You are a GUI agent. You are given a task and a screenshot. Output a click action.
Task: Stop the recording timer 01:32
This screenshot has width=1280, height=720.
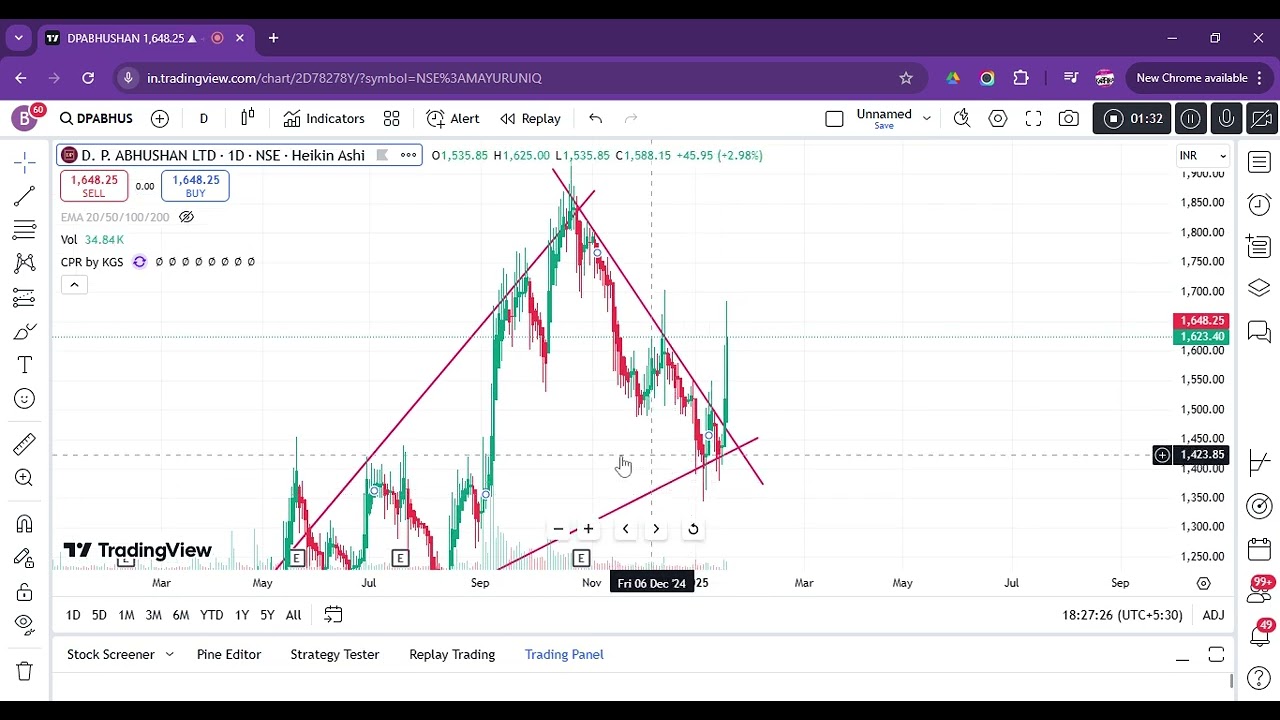point(1134,118)
